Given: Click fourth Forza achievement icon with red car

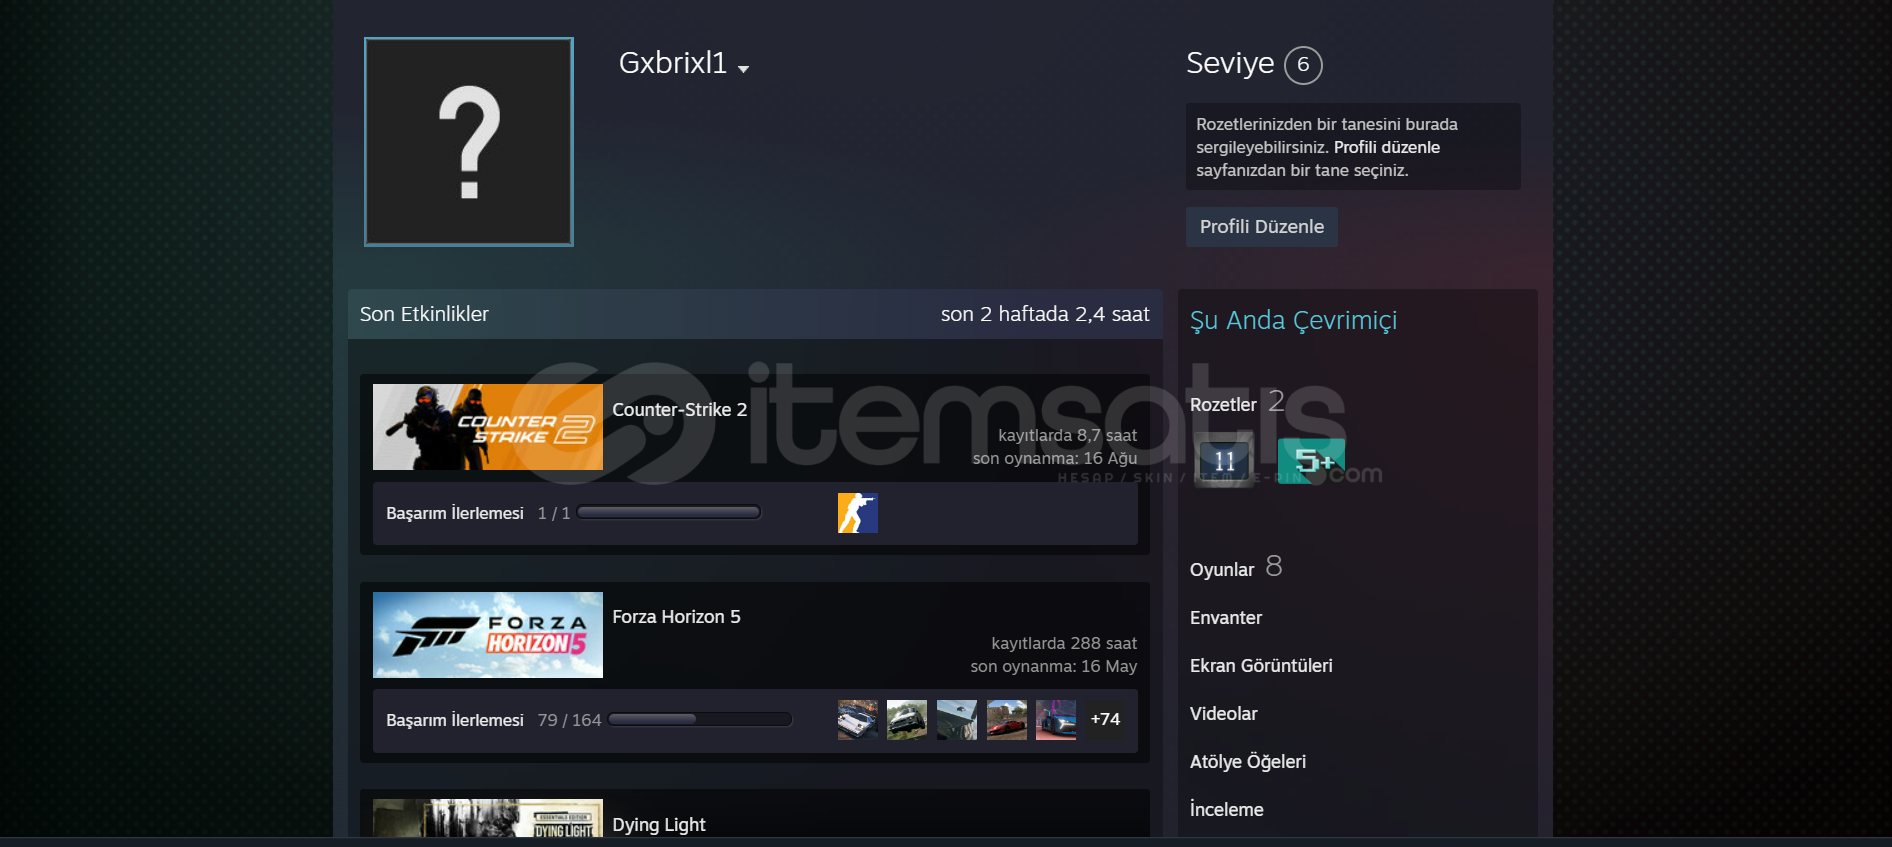Looking at the screenshot, I should click(1007, 720).
